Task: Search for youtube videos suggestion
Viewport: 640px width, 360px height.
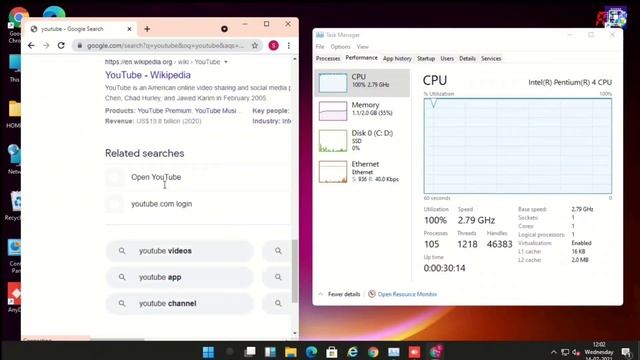Action: click(x=180, y=251)
